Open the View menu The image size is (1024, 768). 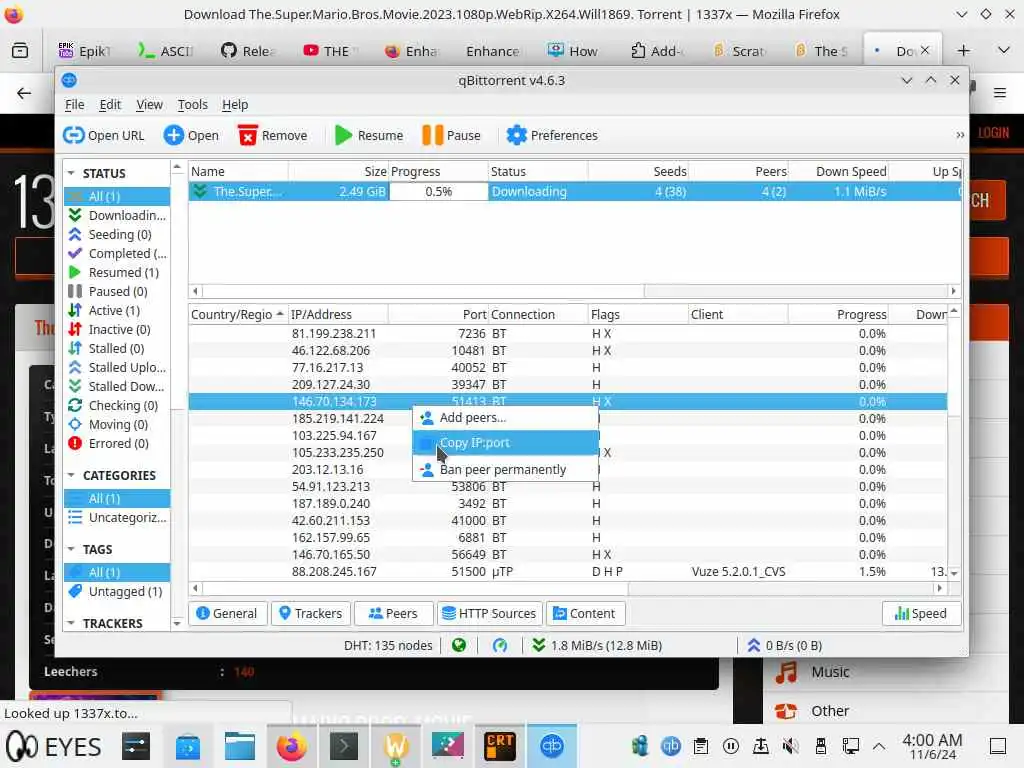pos(149,104)
